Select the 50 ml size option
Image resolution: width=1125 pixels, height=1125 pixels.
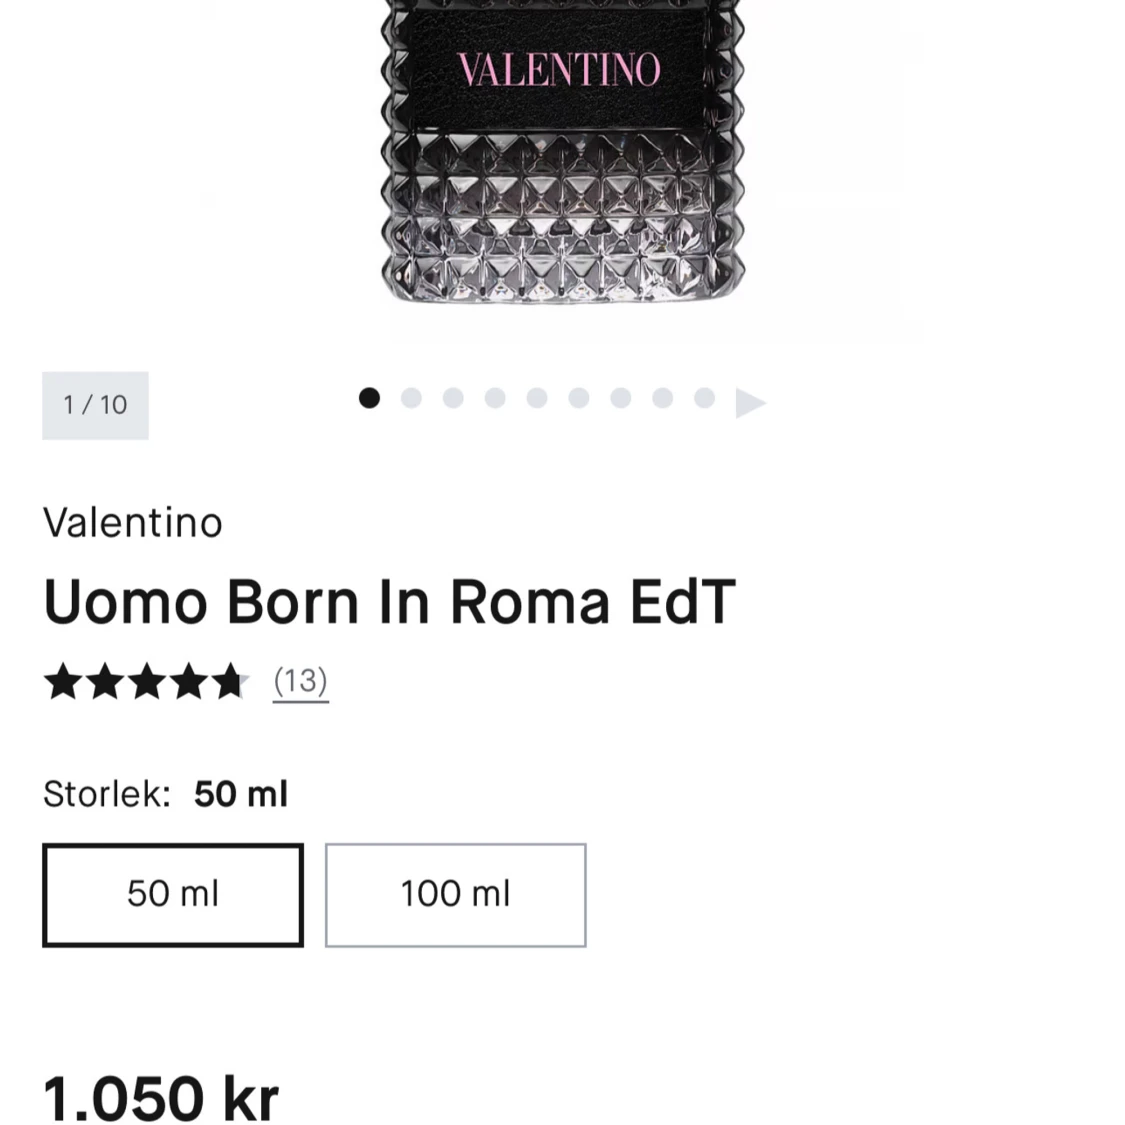click(172, 894)
